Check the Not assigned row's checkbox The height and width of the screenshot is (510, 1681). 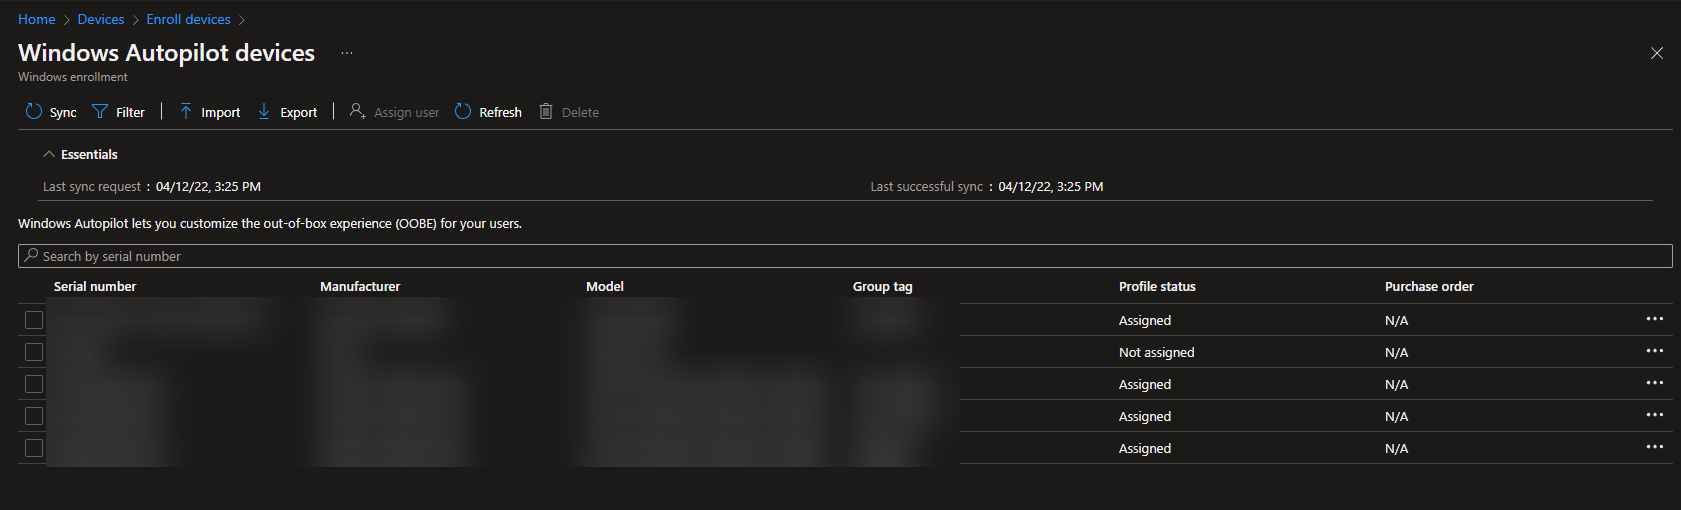pos(34,352)
